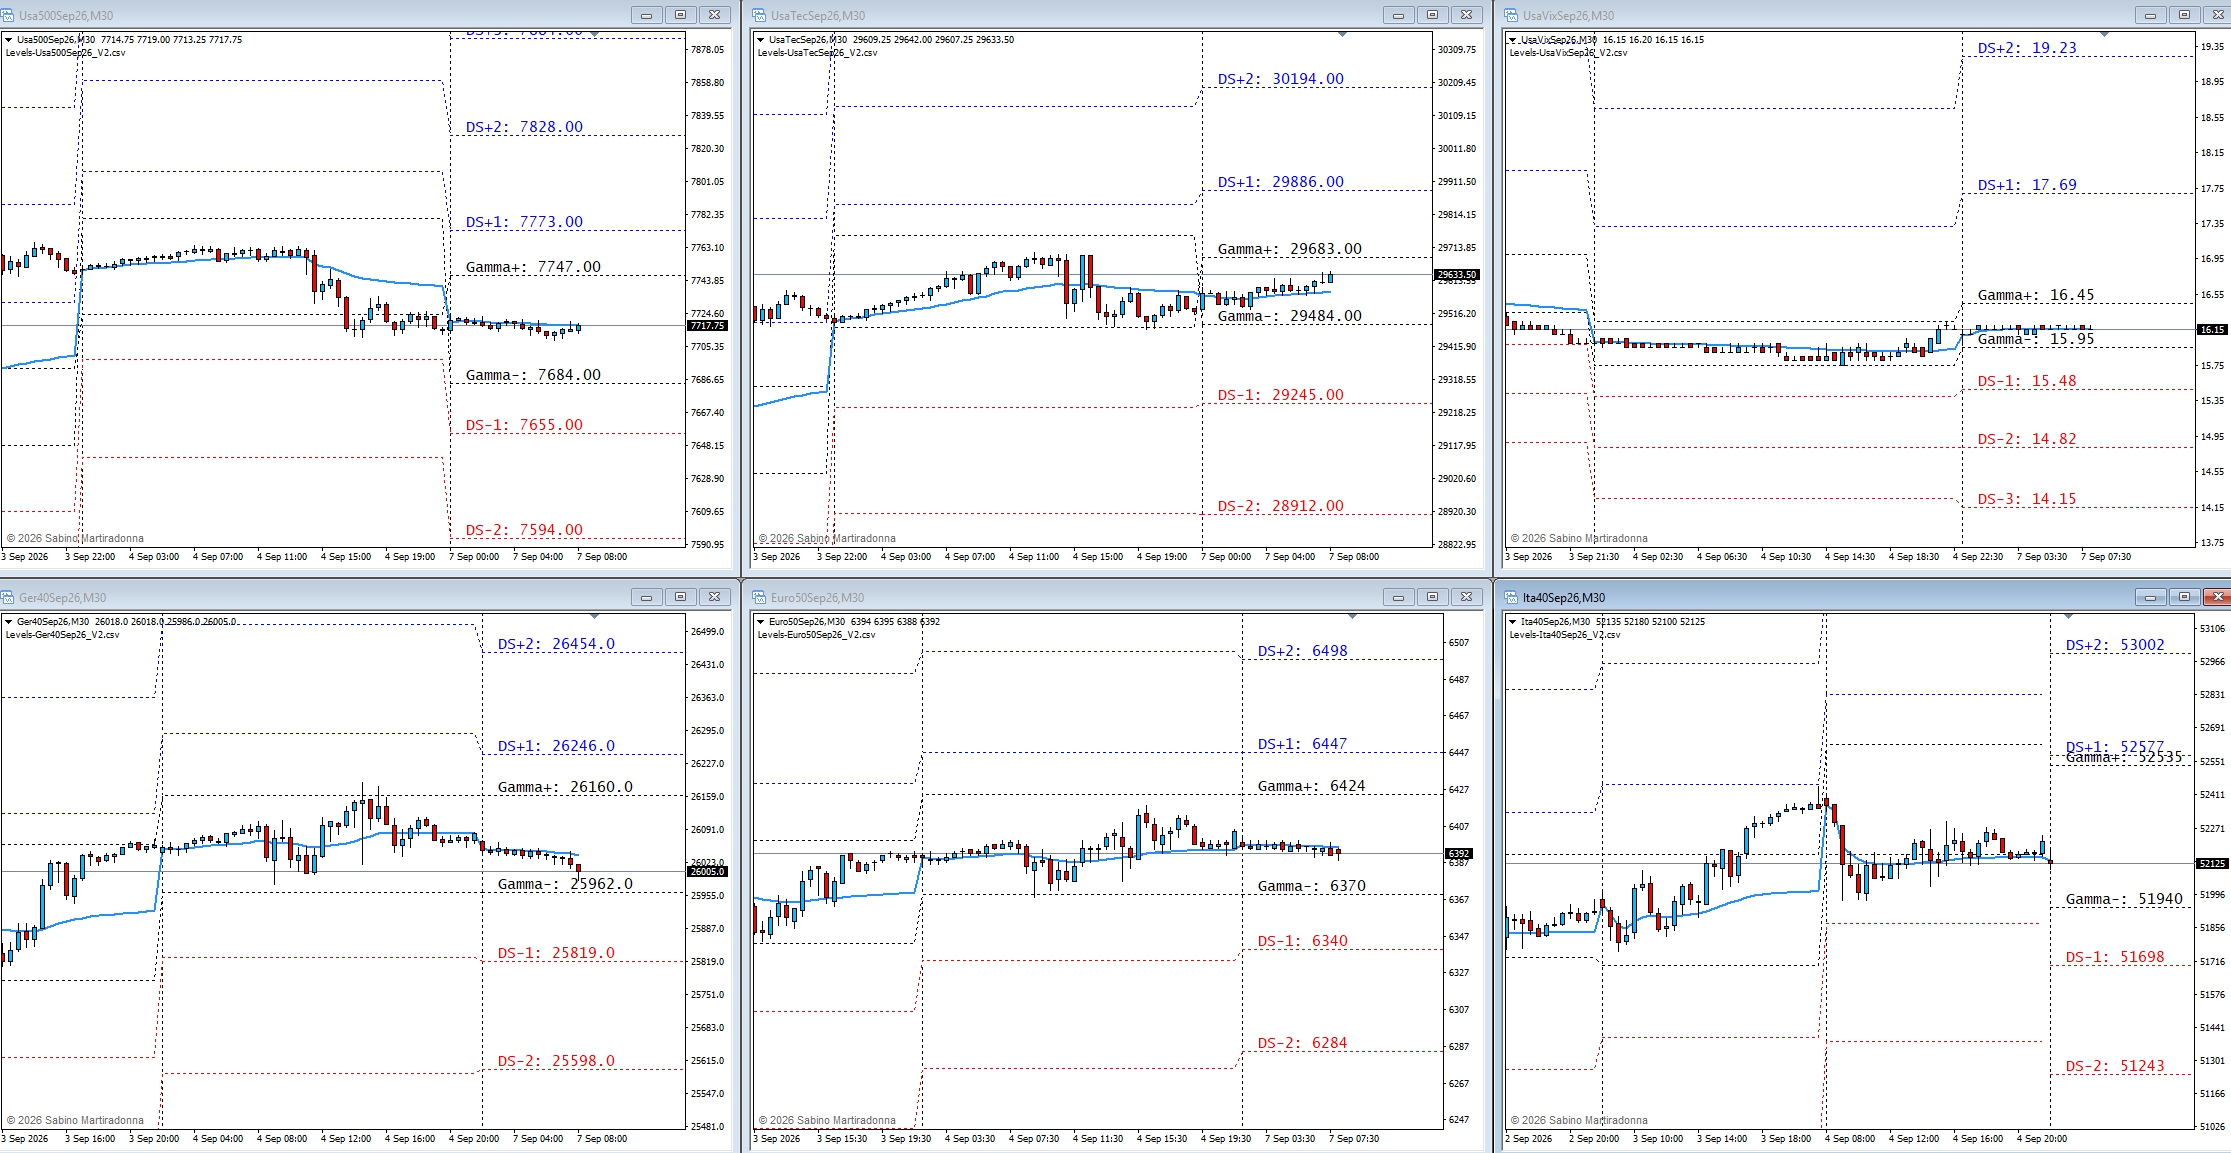Close the Ita40Sep26,M30 chart window
This screenshot has height=1153, width=2231.
(2218, 597)
